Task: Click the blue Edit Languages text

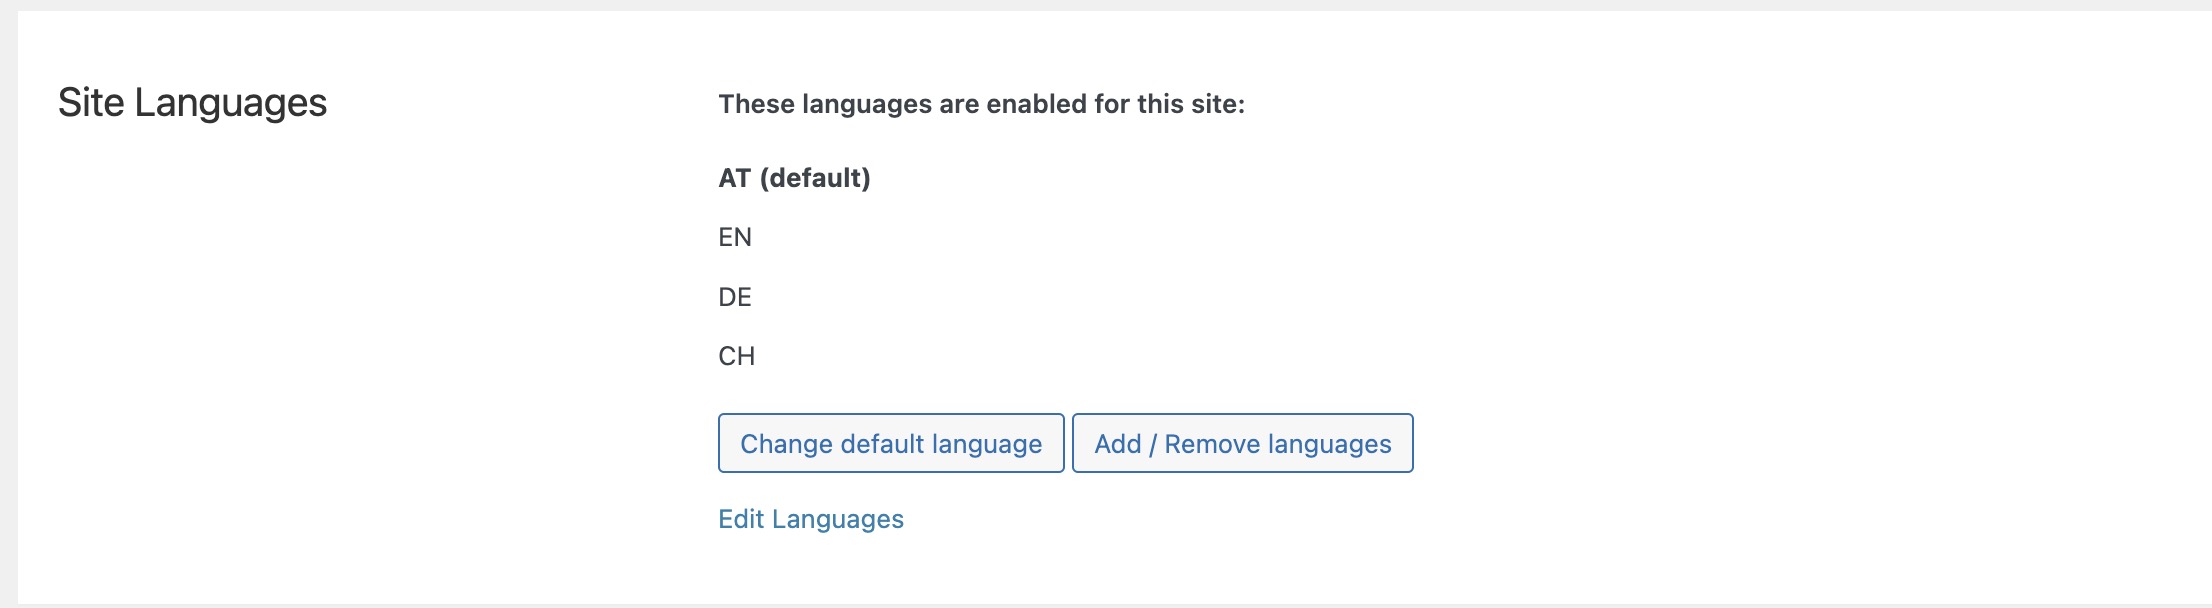Action: tap(811, 519)
